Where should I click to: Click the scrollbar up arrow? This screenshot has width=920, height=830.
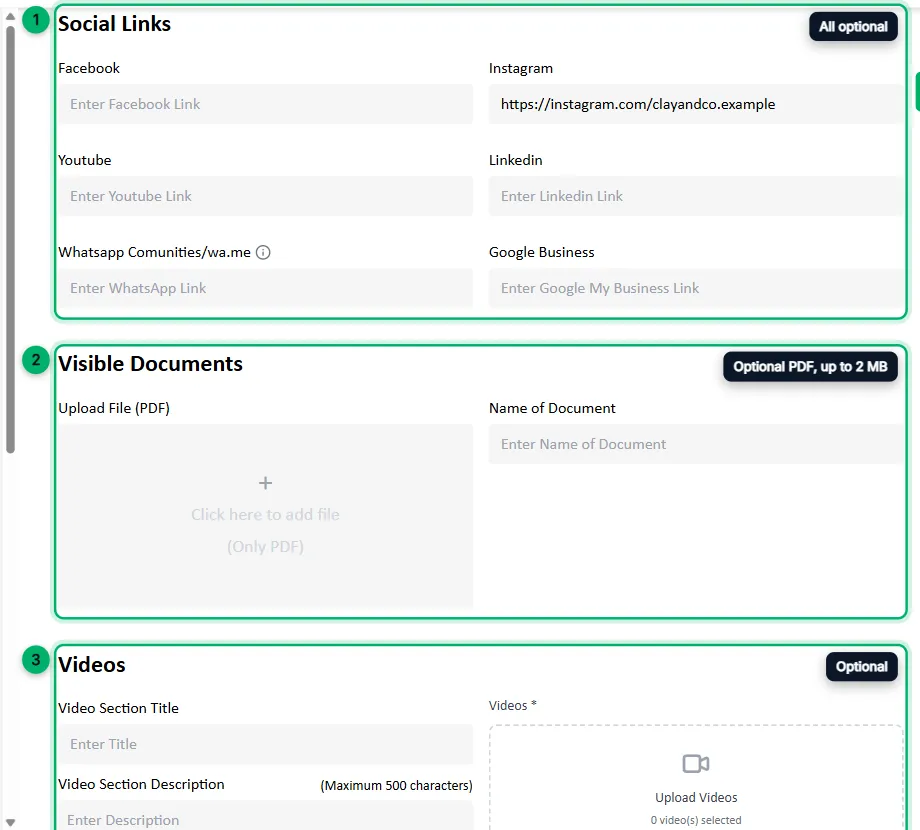tap(10, 16)
